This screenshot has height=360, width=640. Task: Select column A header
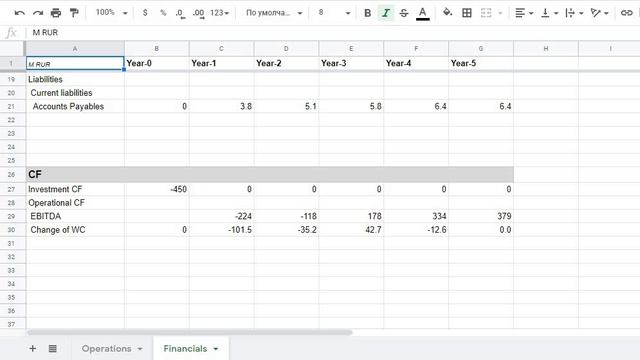(x=75, y=49)
